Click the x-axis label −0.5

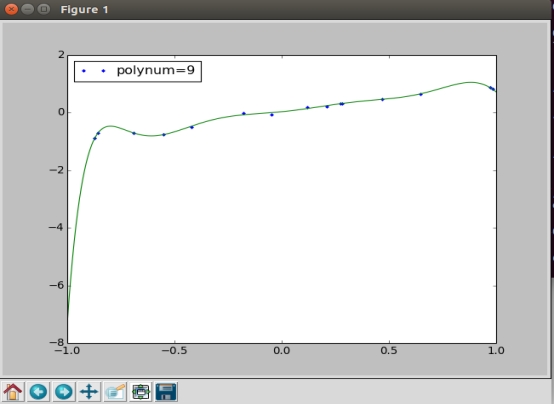(x=175, y=351)
